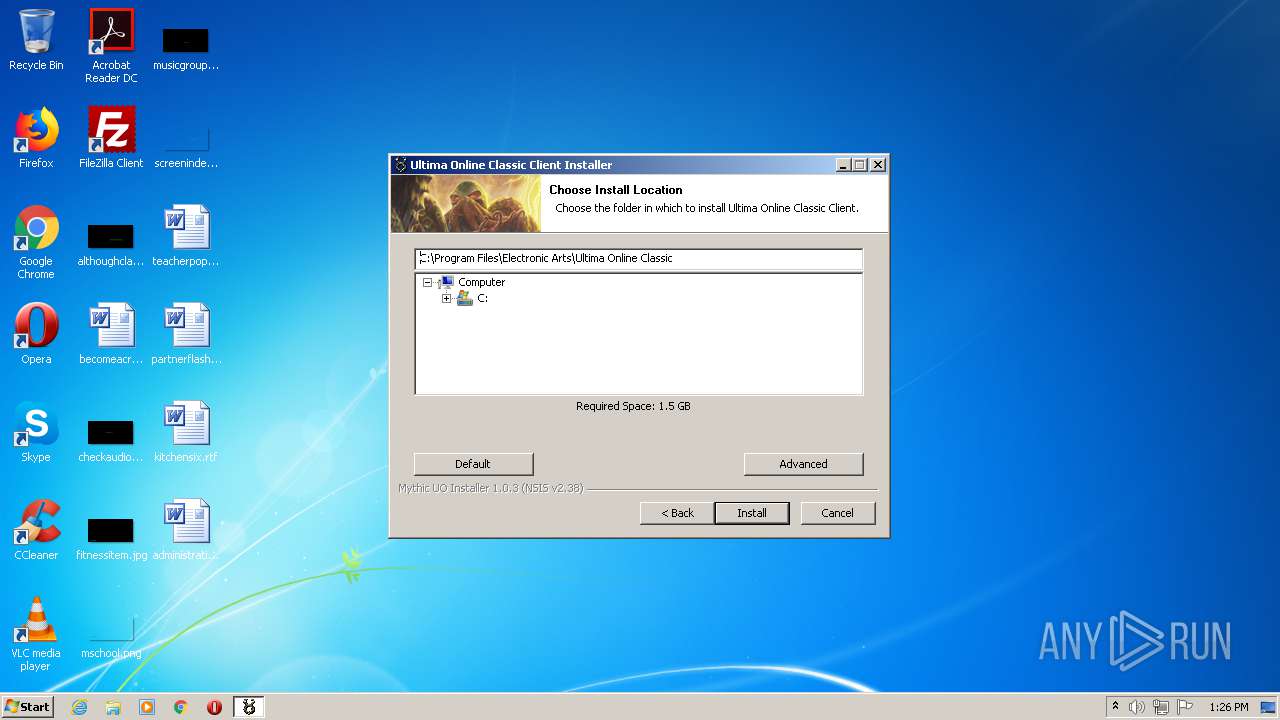
Task: Select the althoughcla desktop file
Action: coord(111,244)
